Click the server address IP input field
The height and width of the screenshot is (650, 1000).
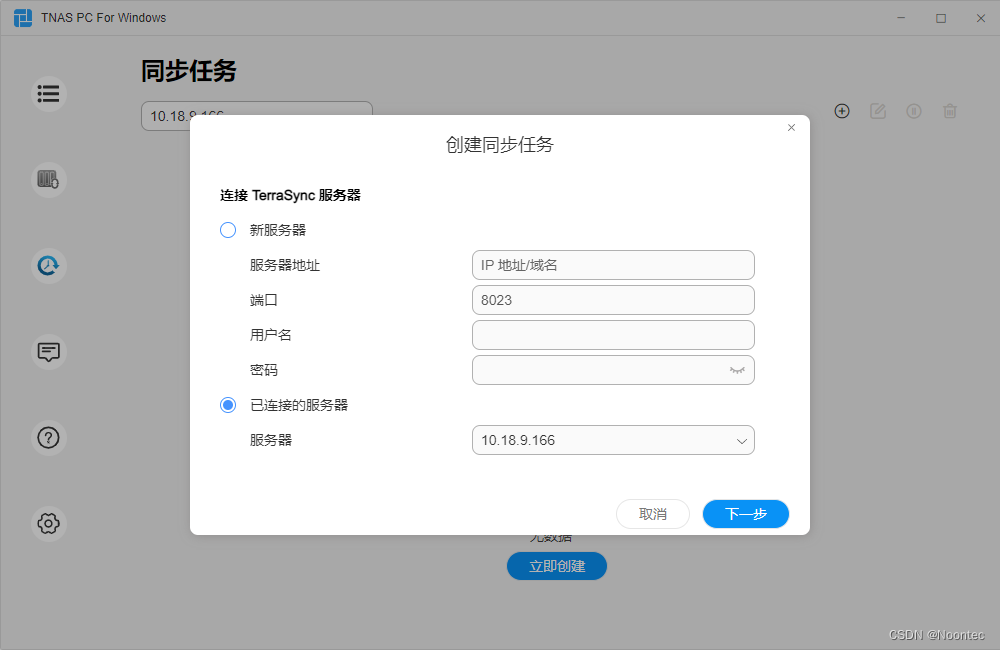(613, 265)
